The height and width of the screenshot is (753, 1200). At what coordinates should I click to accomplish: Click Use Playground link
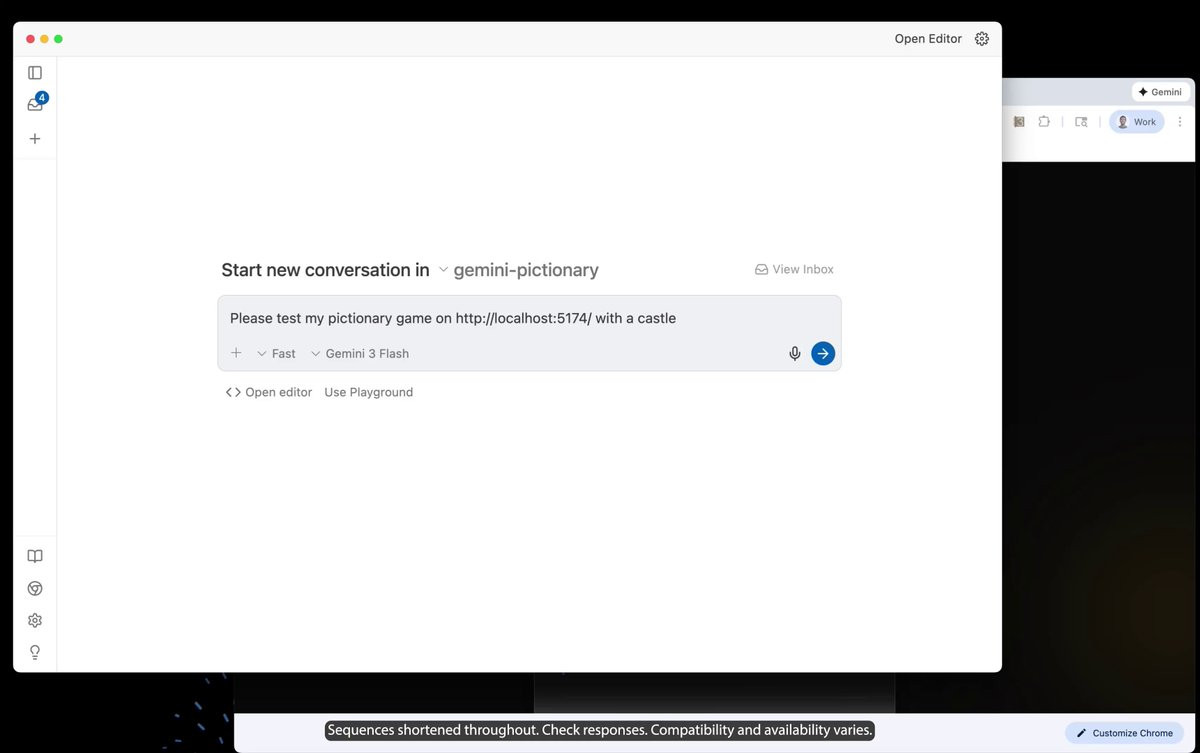tap(368, 392)
